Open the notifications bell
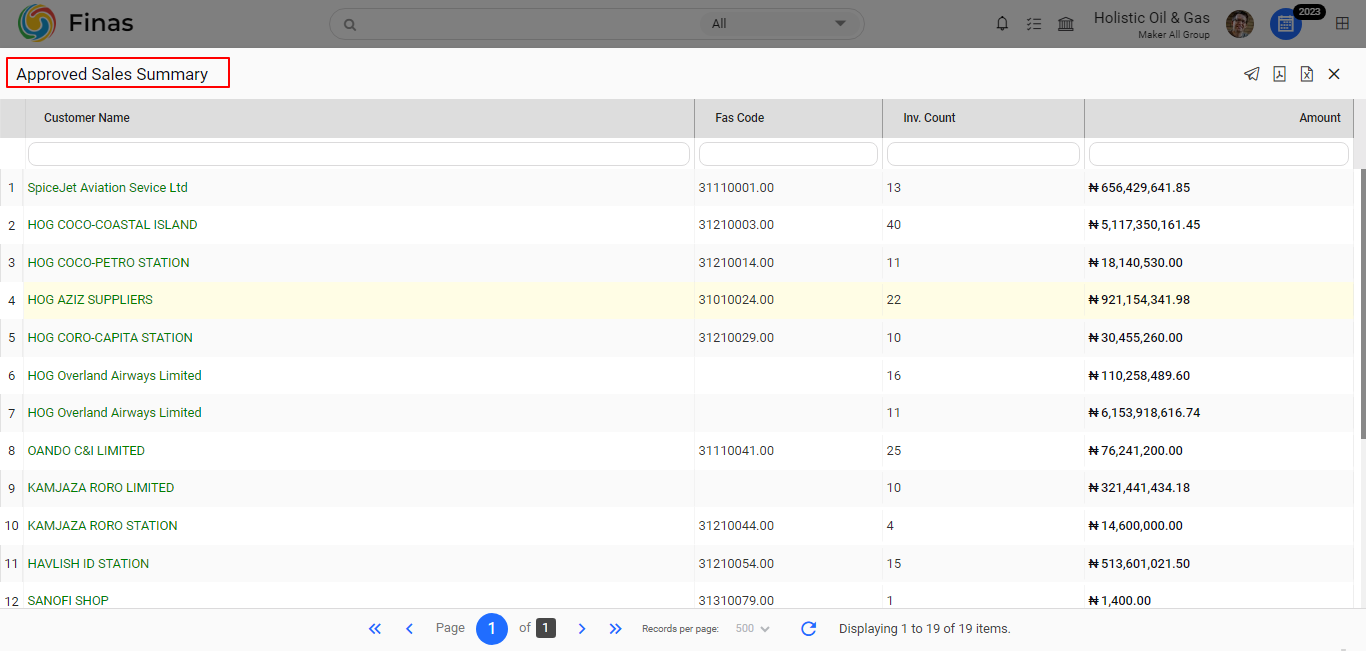 point(1002,24)
